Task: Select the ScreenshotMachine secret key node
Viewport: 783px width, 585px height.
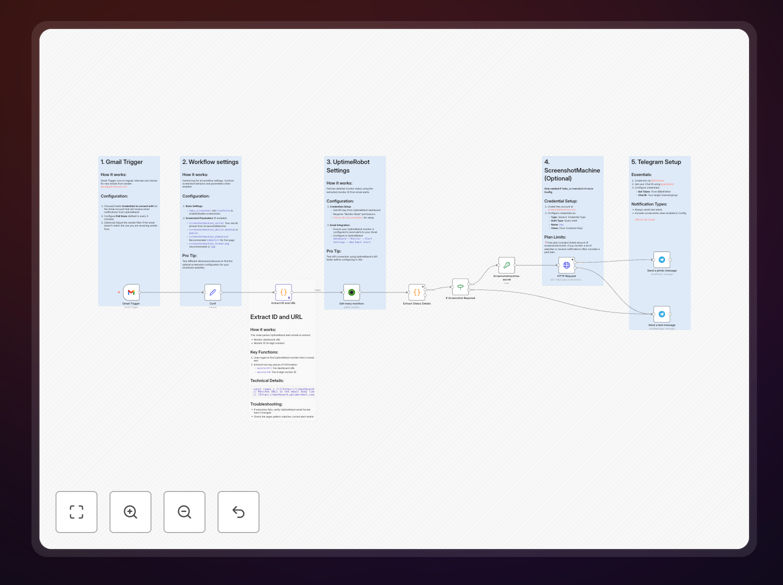Action: click(x=506, y=265)
